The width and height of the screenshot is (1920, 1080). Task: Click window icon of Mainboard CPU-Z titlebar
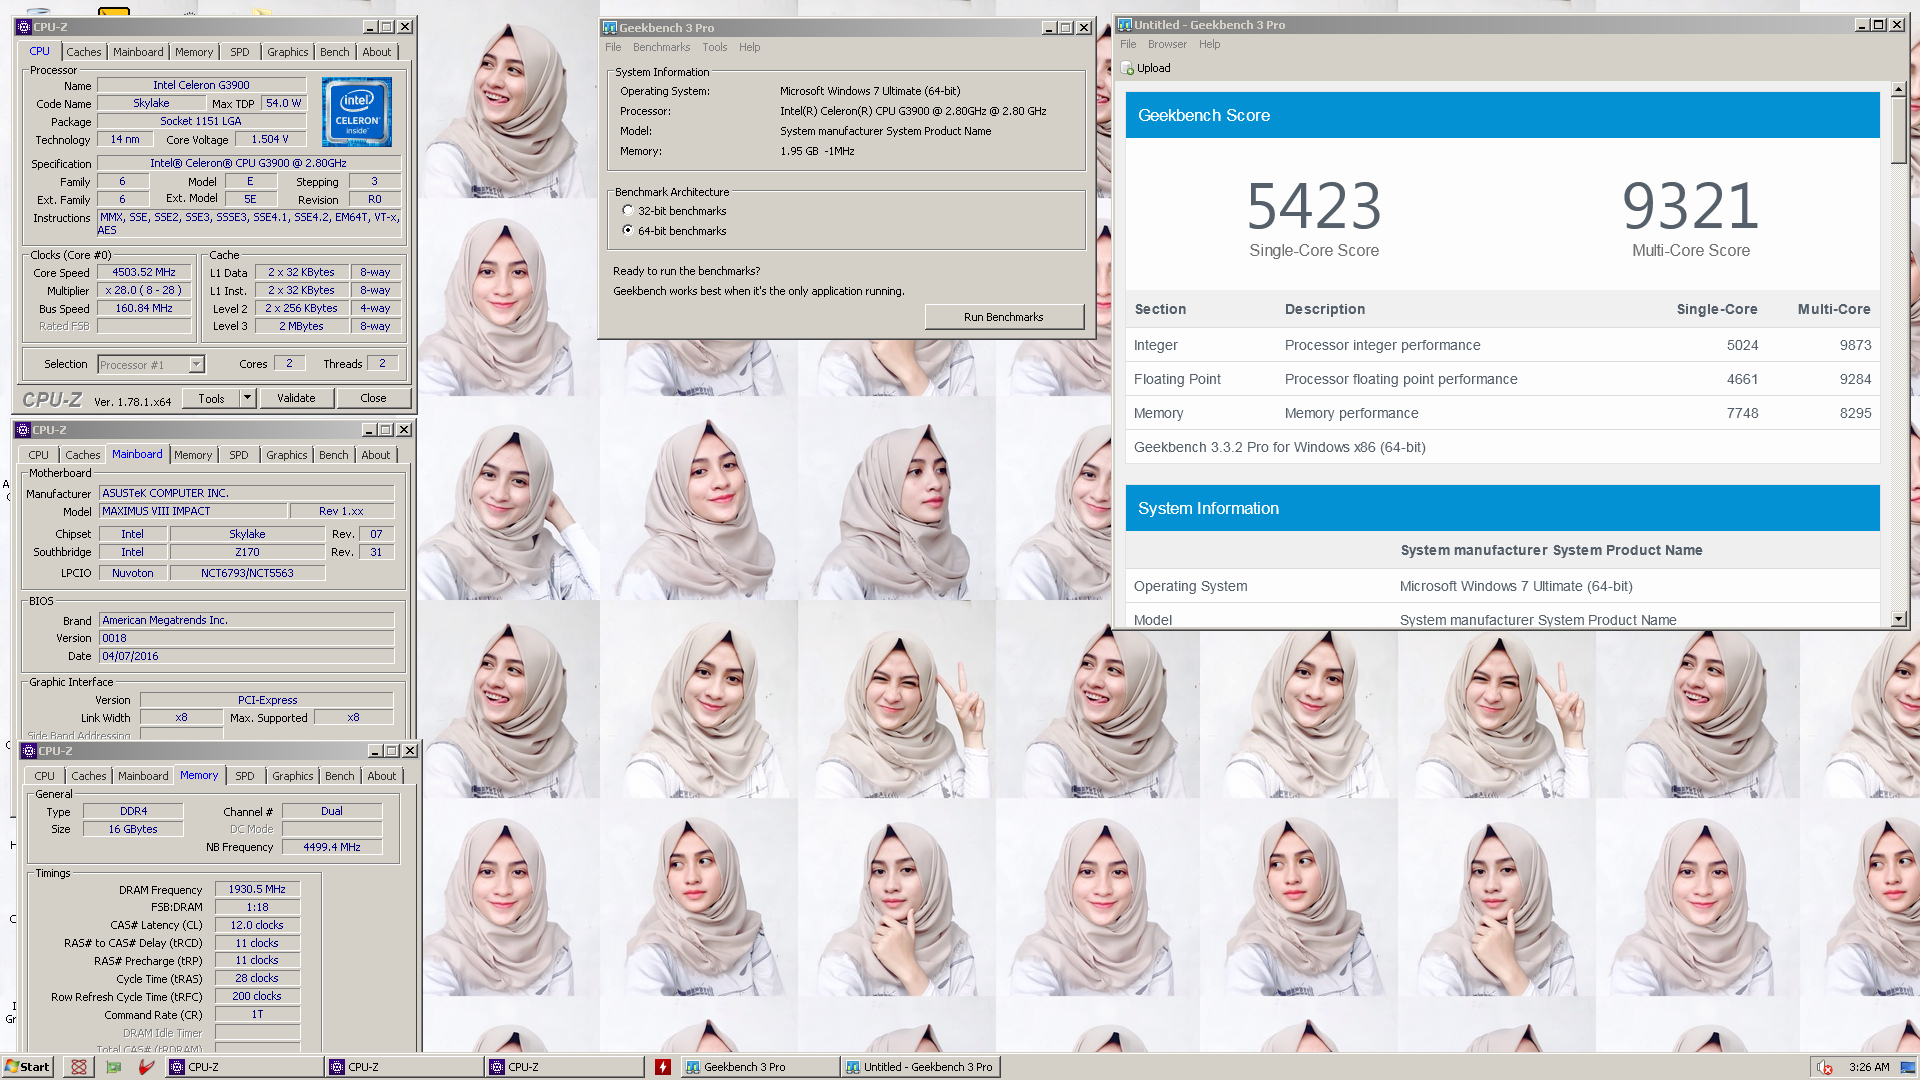click(x=22, y=430)
